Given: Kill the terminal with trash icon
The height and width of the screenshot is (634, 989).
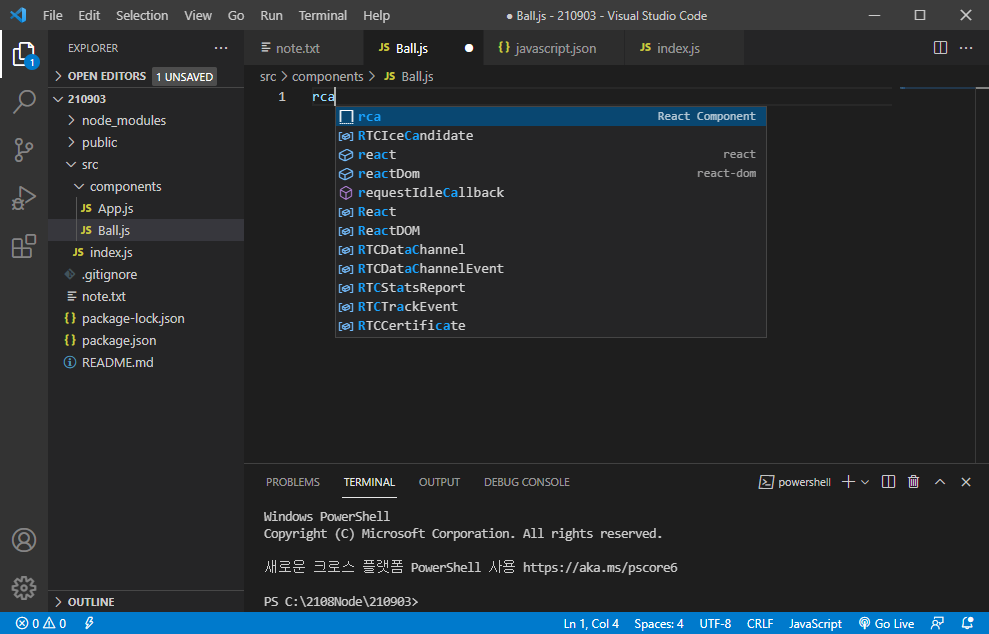Looking at the screenshot, I should pos(913,482).
